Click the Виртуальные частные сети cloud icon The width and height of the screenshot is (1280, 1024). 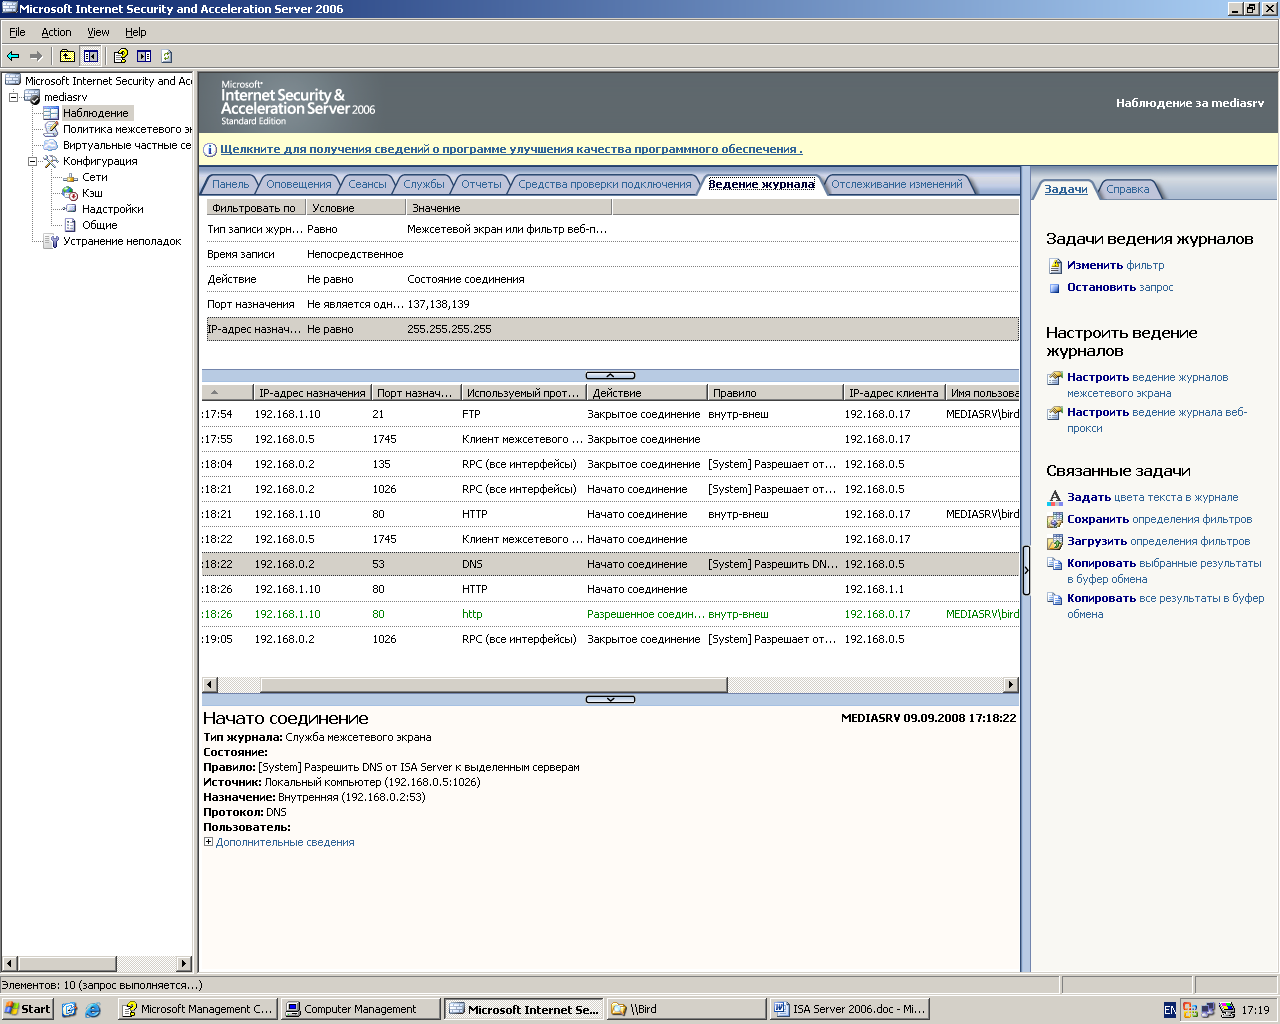(51, 145)
